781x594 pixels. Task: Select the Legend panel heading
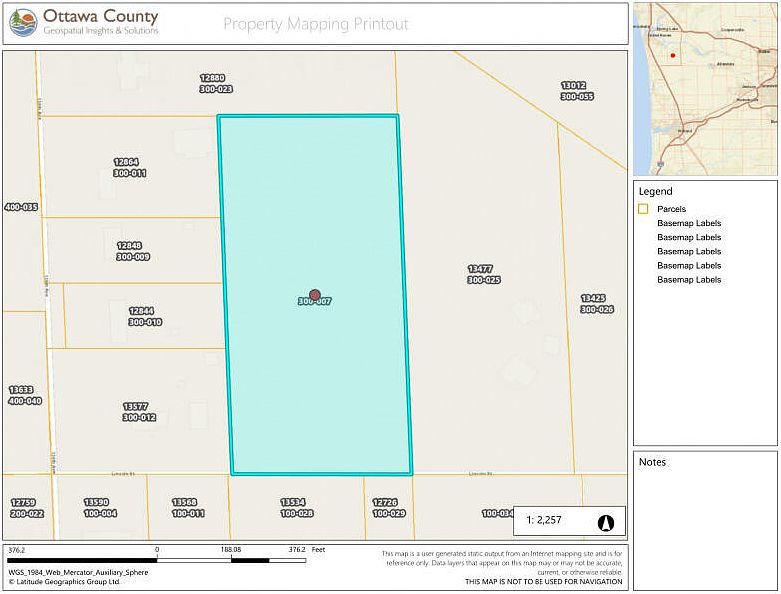point(656,191)
